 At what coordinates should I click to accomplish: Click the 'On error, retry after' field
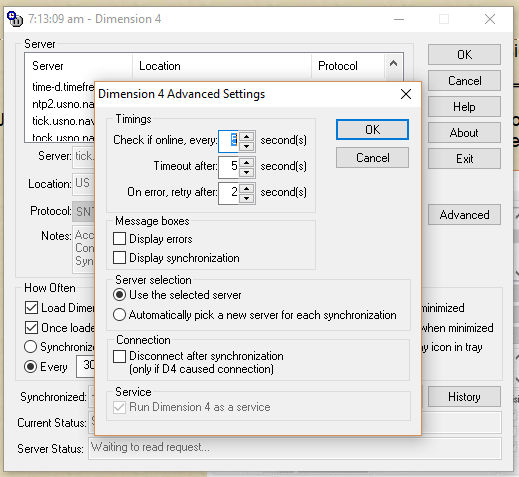[229, 193]
